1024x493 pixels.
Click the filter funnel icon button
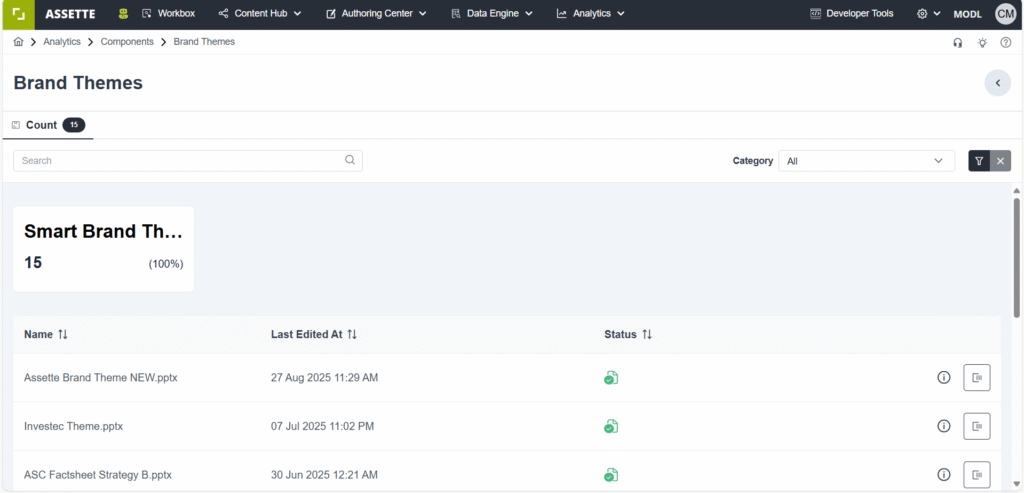pos(979,161)
